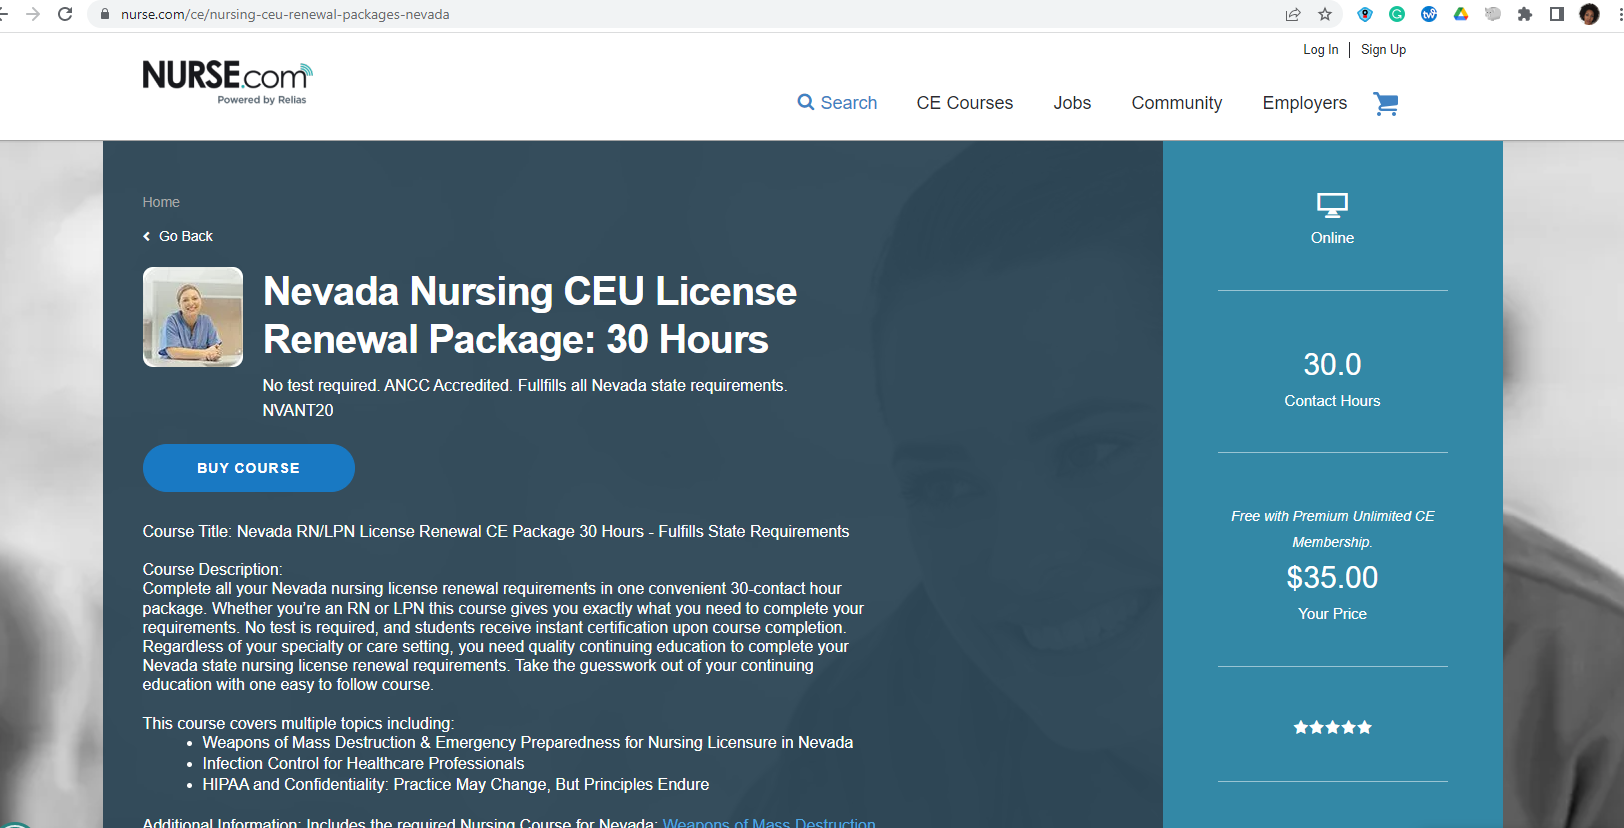The width and height of the screenshot is (1624, 828).
Task: Click the magnifying glass Search icon
Action: click(806, 102)
